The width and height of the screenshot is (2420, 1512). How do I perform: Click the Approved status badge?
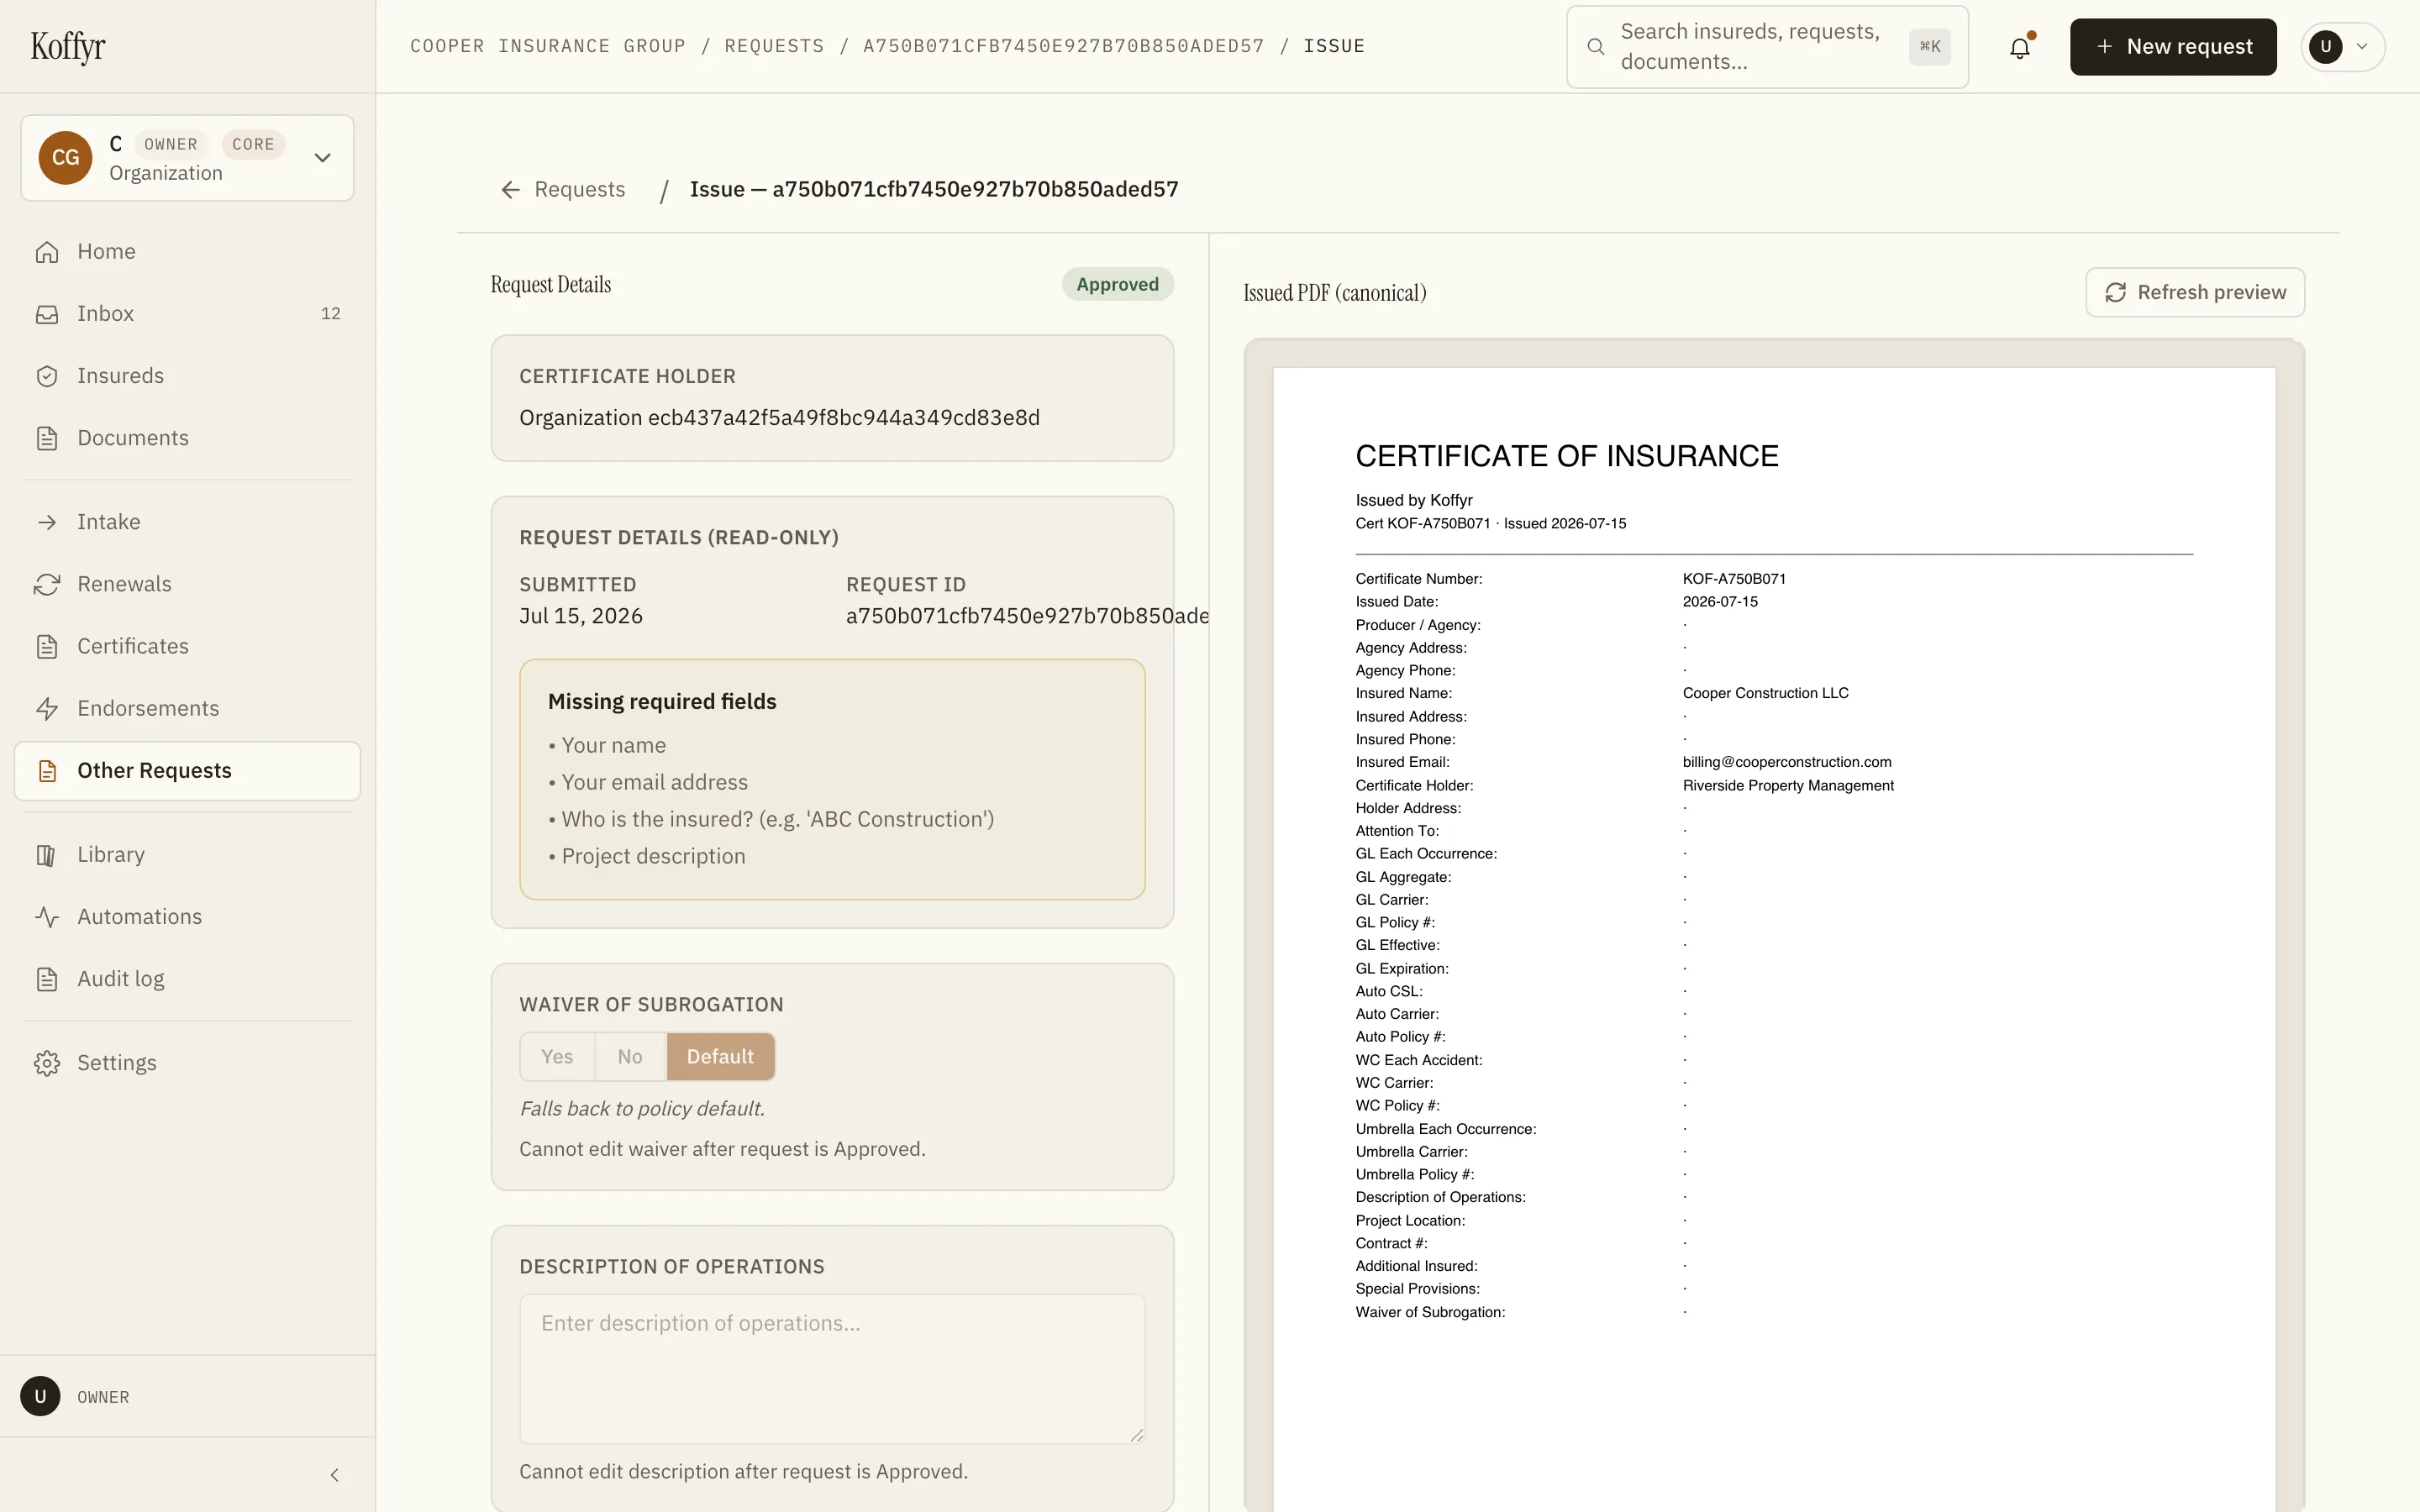[x=1117, y=285]
